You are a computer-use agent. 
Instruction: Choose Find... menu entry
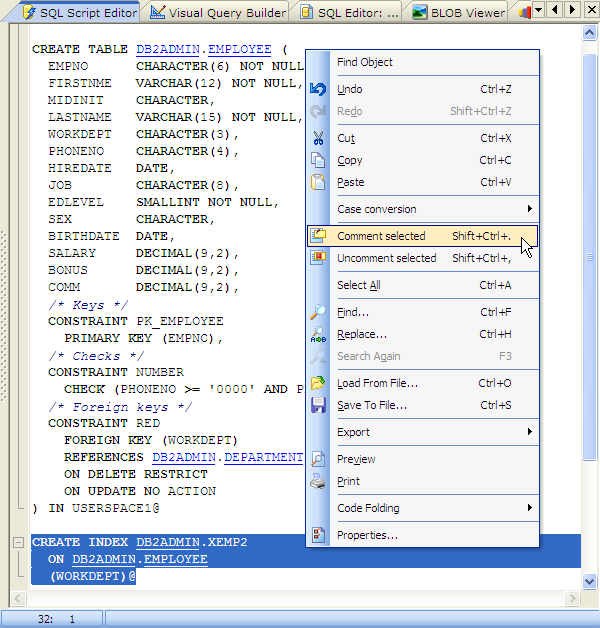coord(423,312)
